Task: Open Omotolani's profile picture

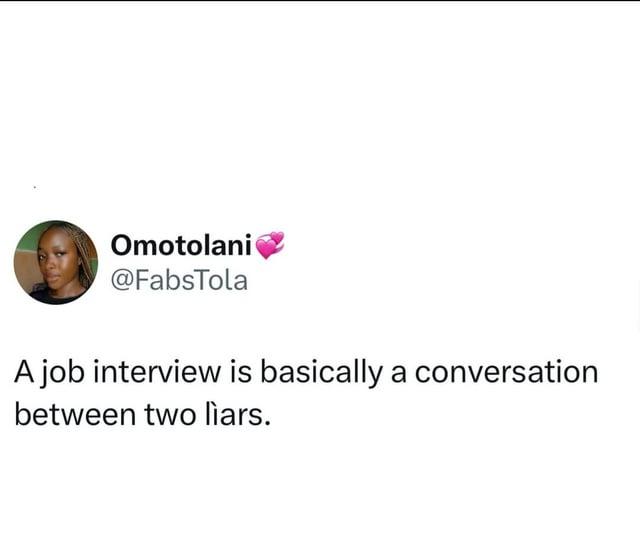Action: tap(55, 262)
